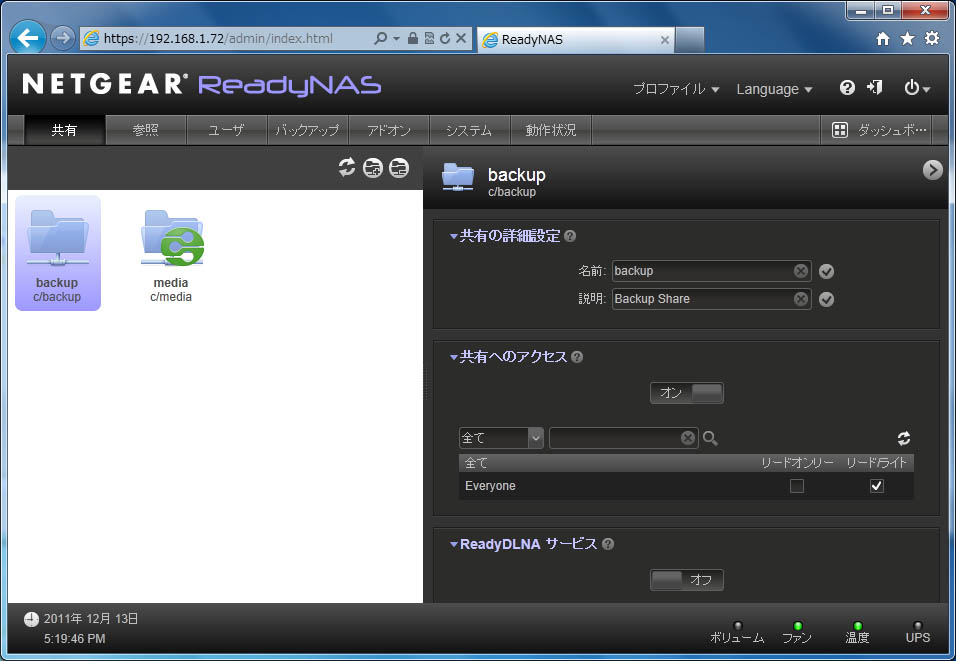Check the read-only box for Everyone

pos(797,486)
